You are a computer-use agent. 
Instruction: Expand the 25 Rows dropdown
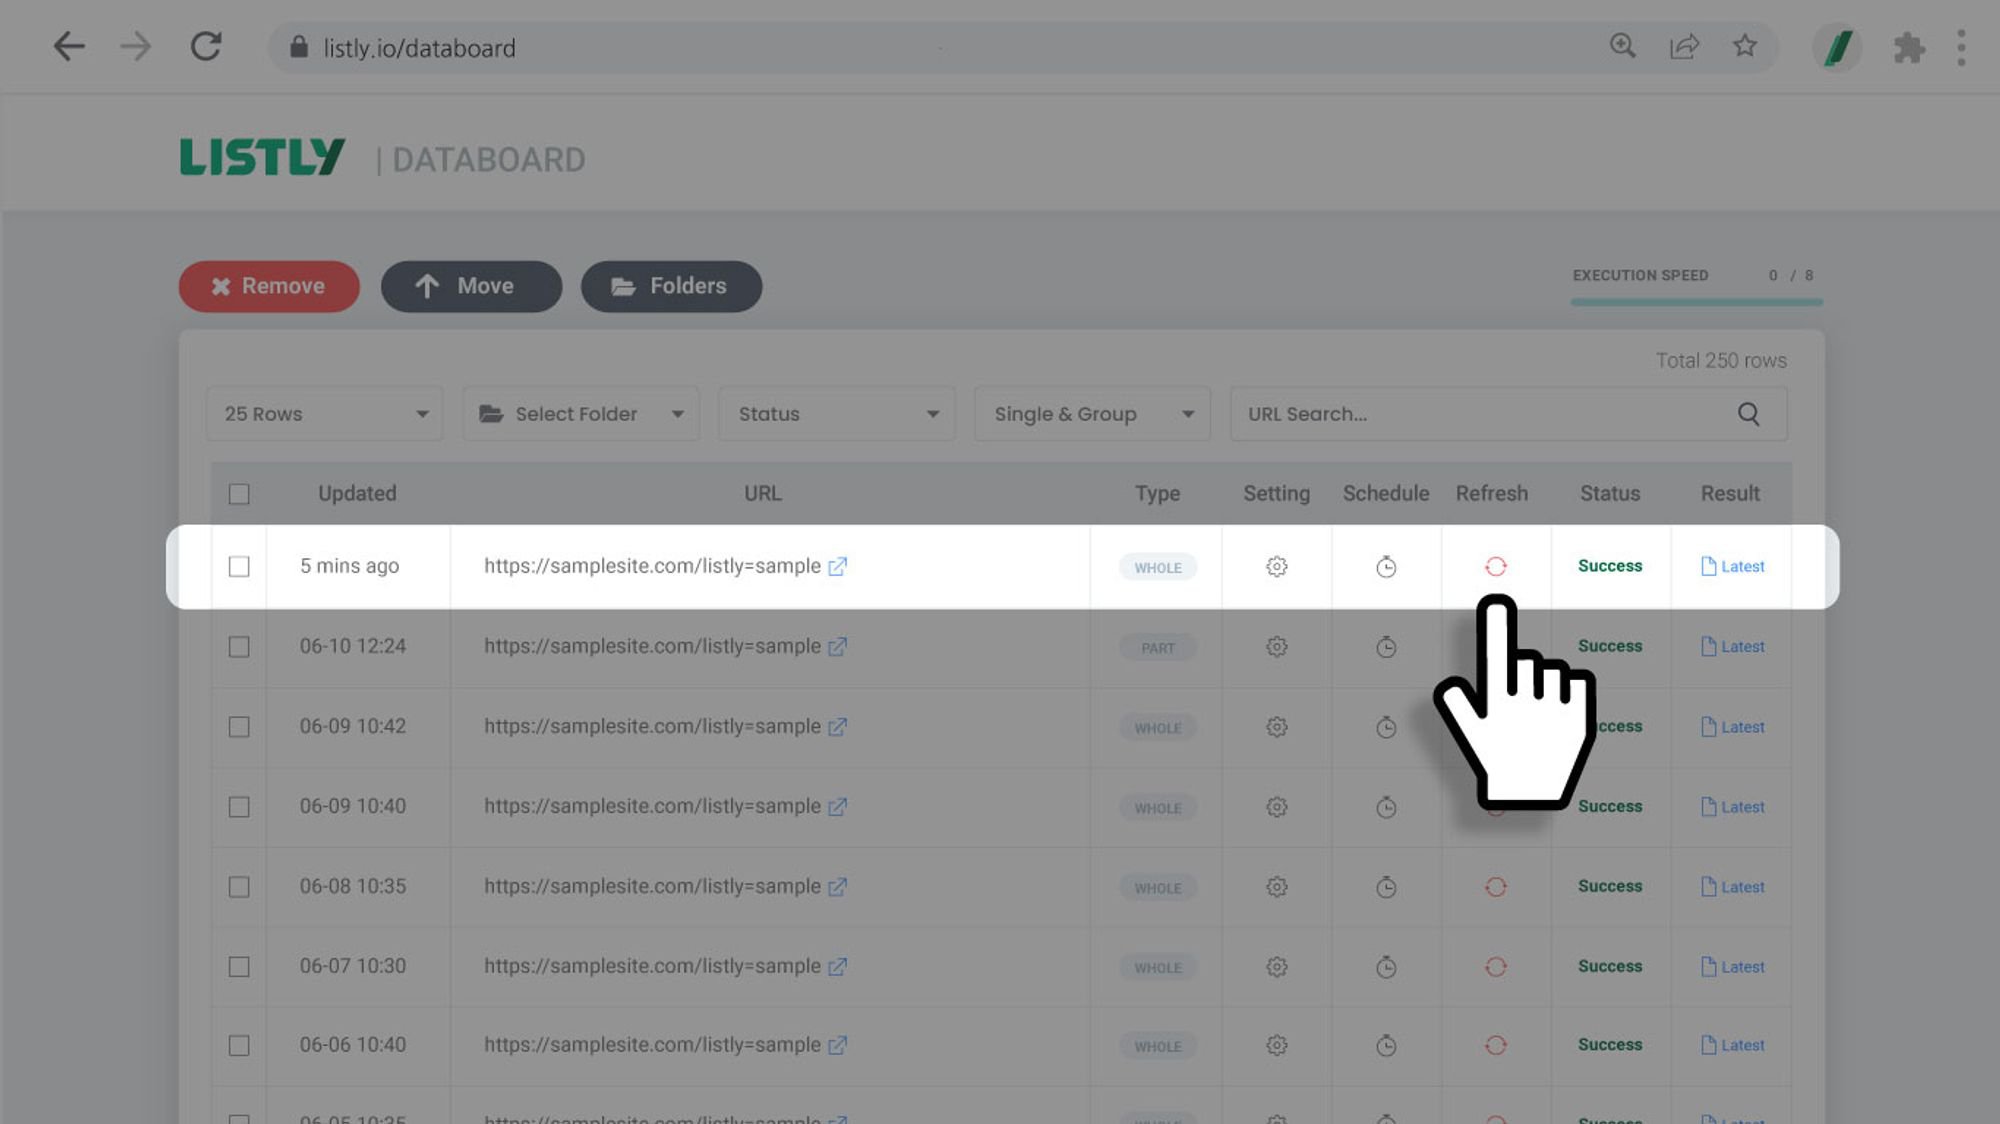[325, 414]
